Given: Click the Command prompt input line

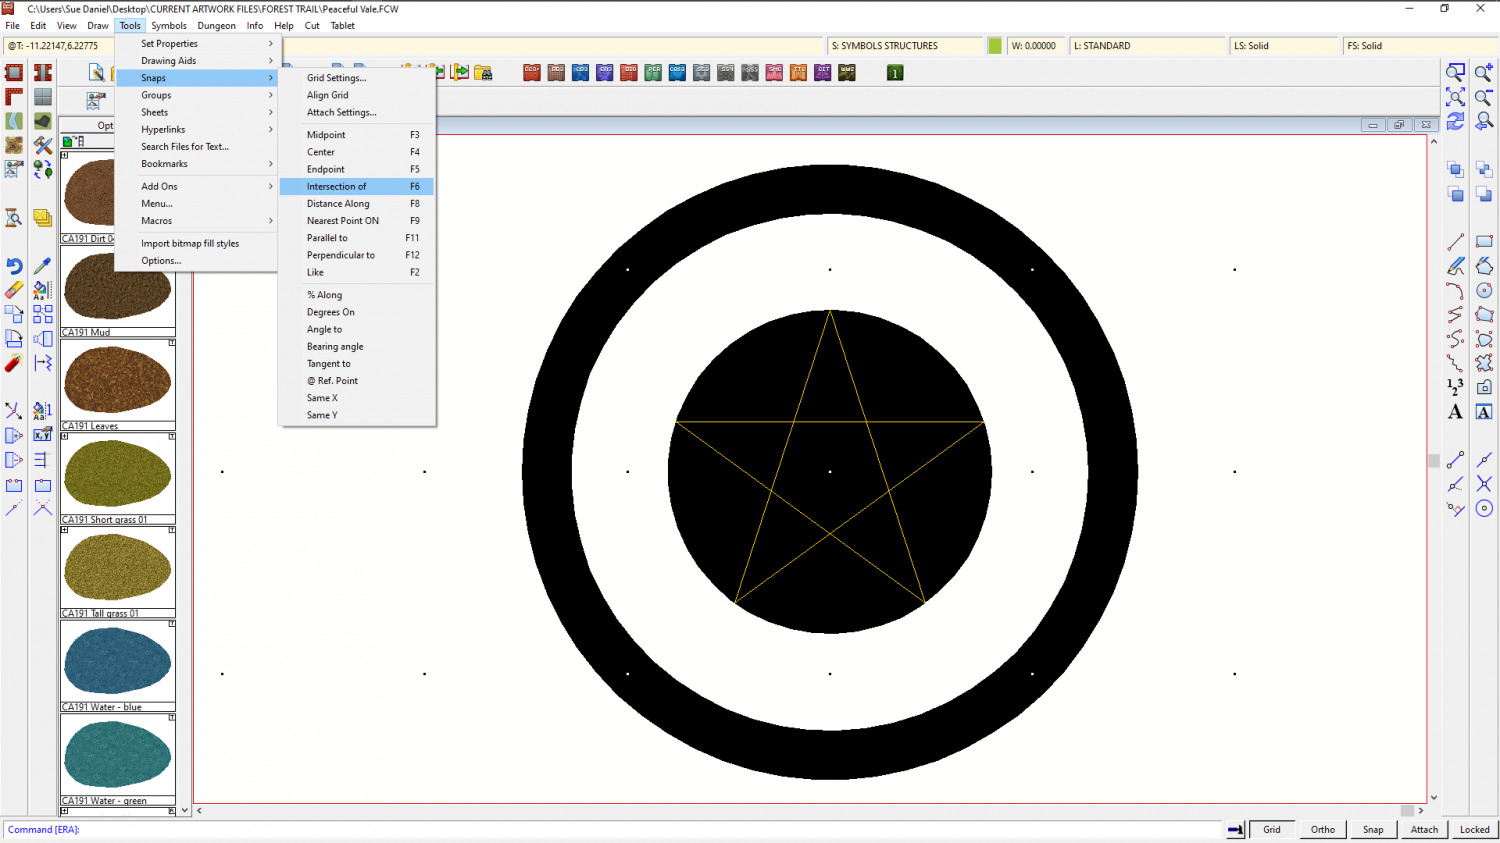Looking at the screenshot, I should pyautogui.click(x=615, y=830).
